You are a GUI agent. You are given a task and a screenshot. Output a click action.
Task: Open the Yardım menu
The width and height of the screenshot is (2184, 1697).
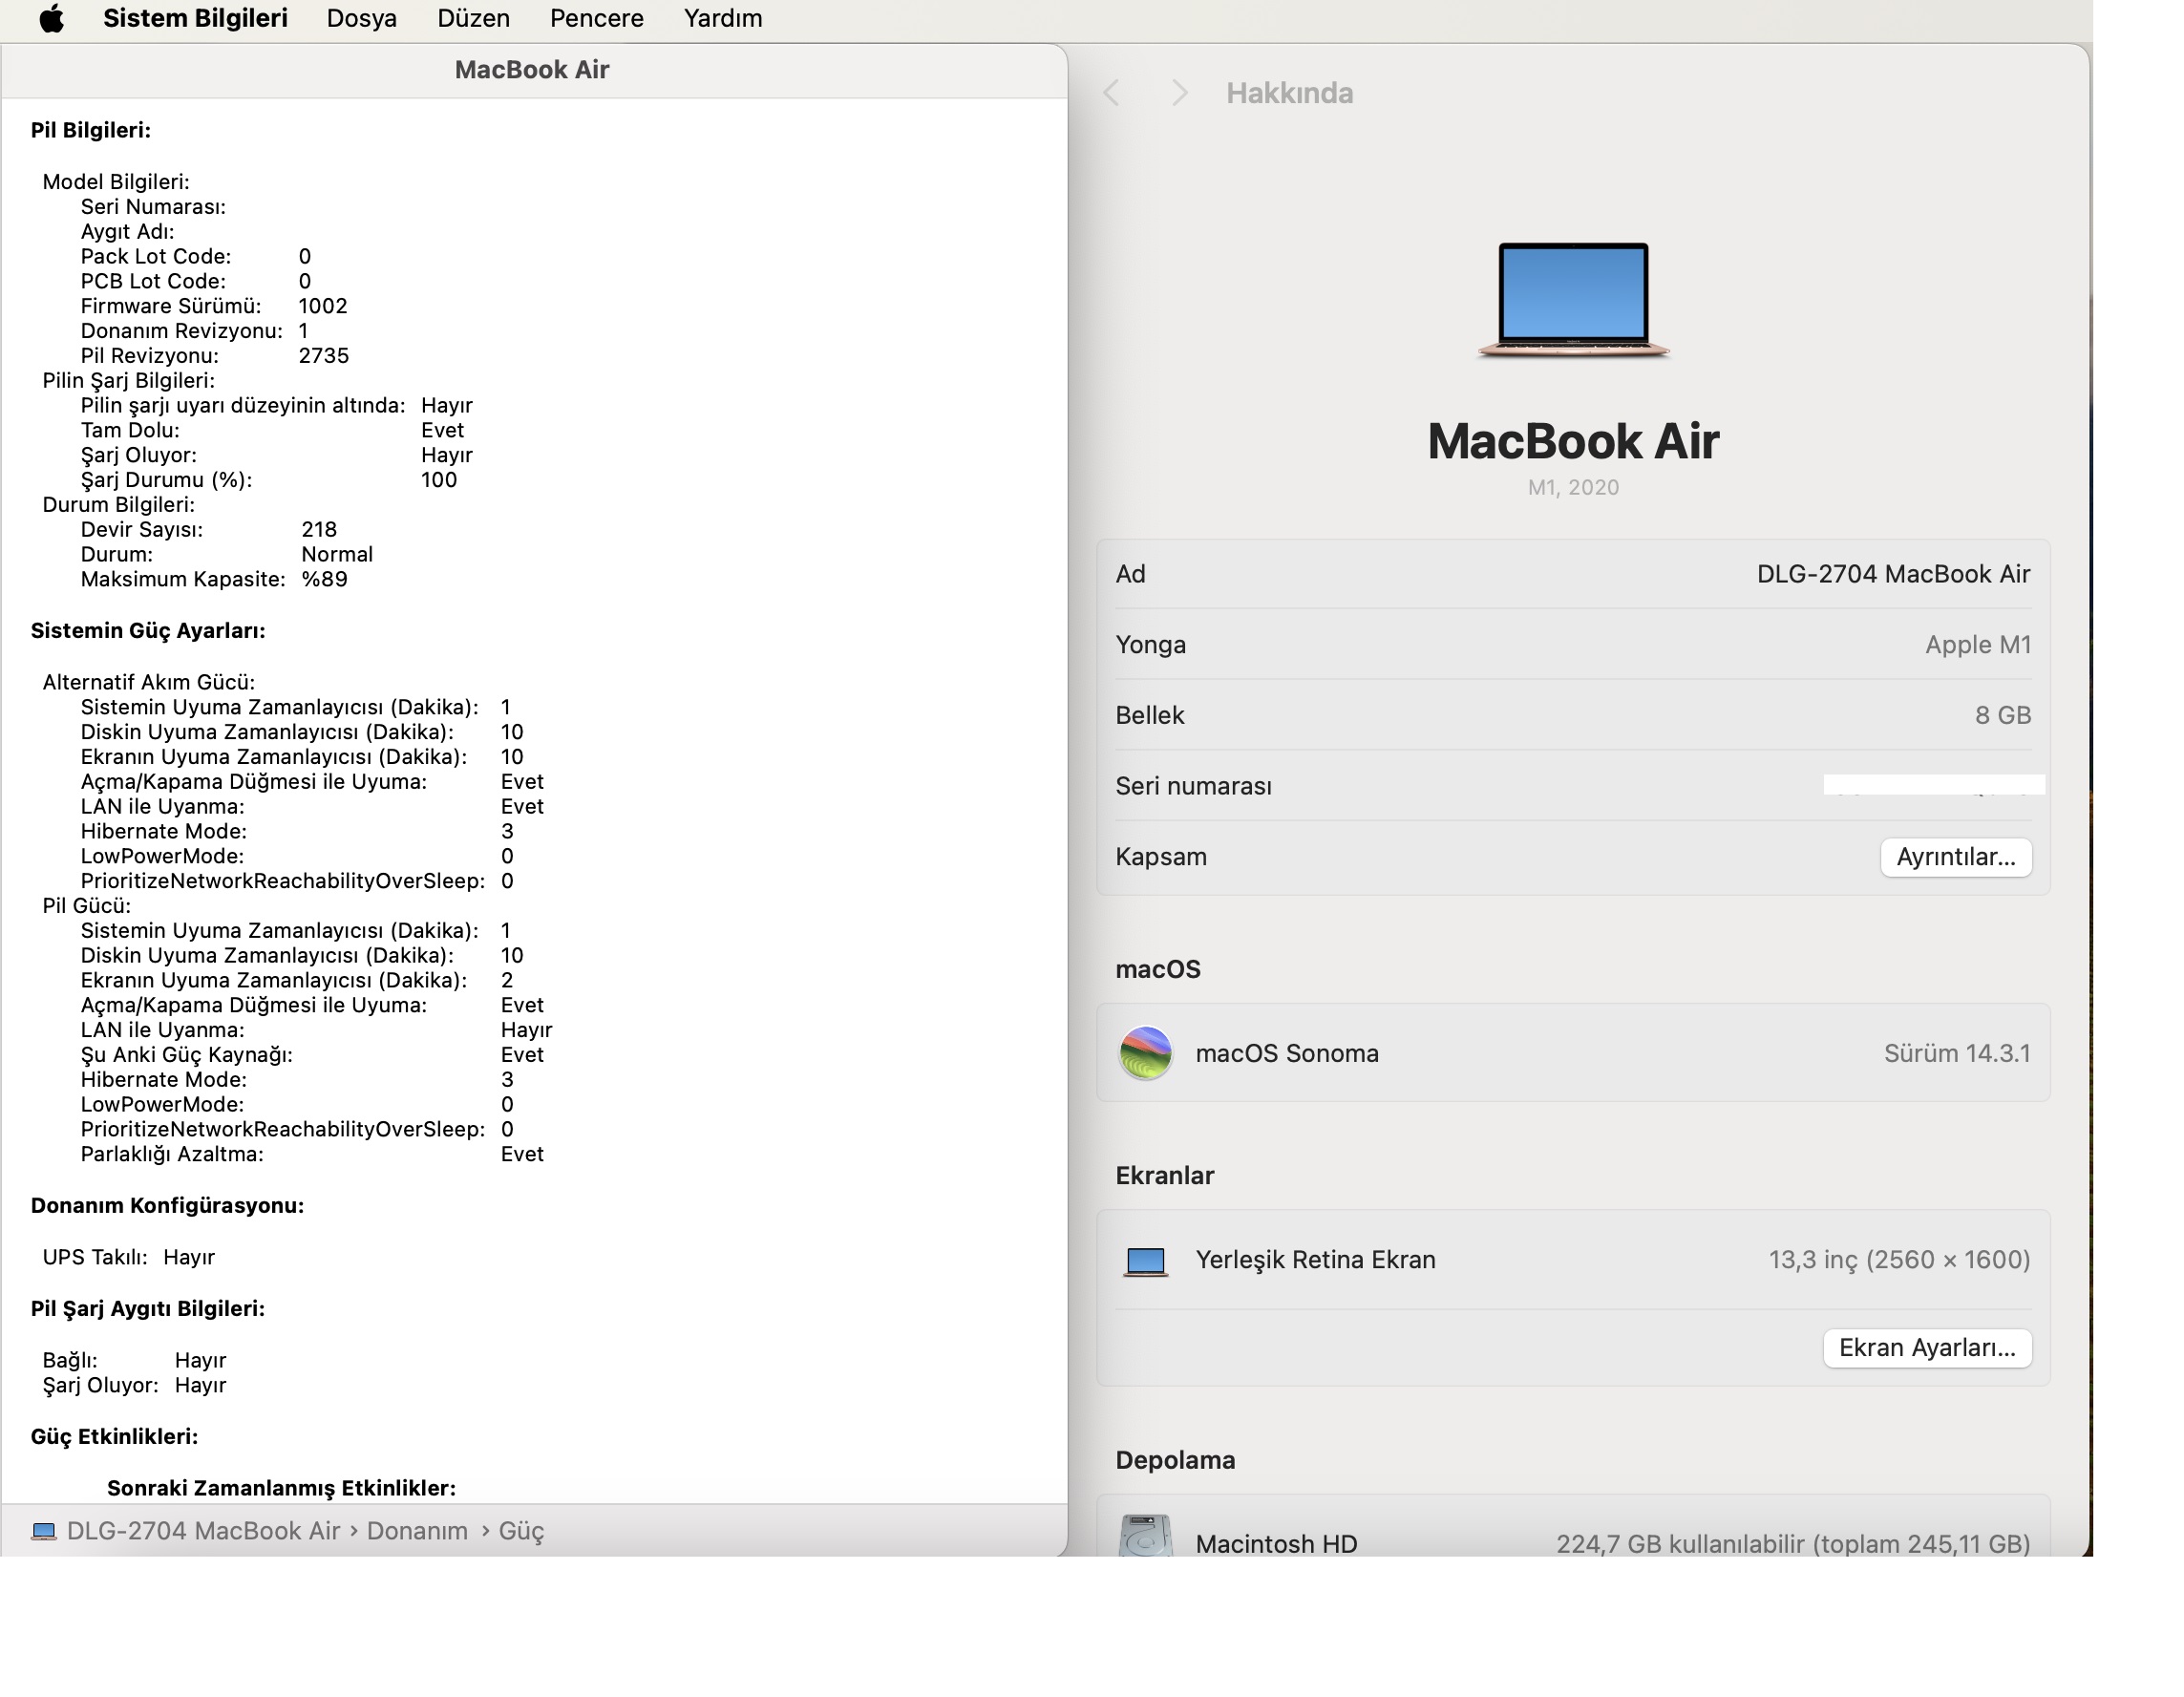point(723,18)
